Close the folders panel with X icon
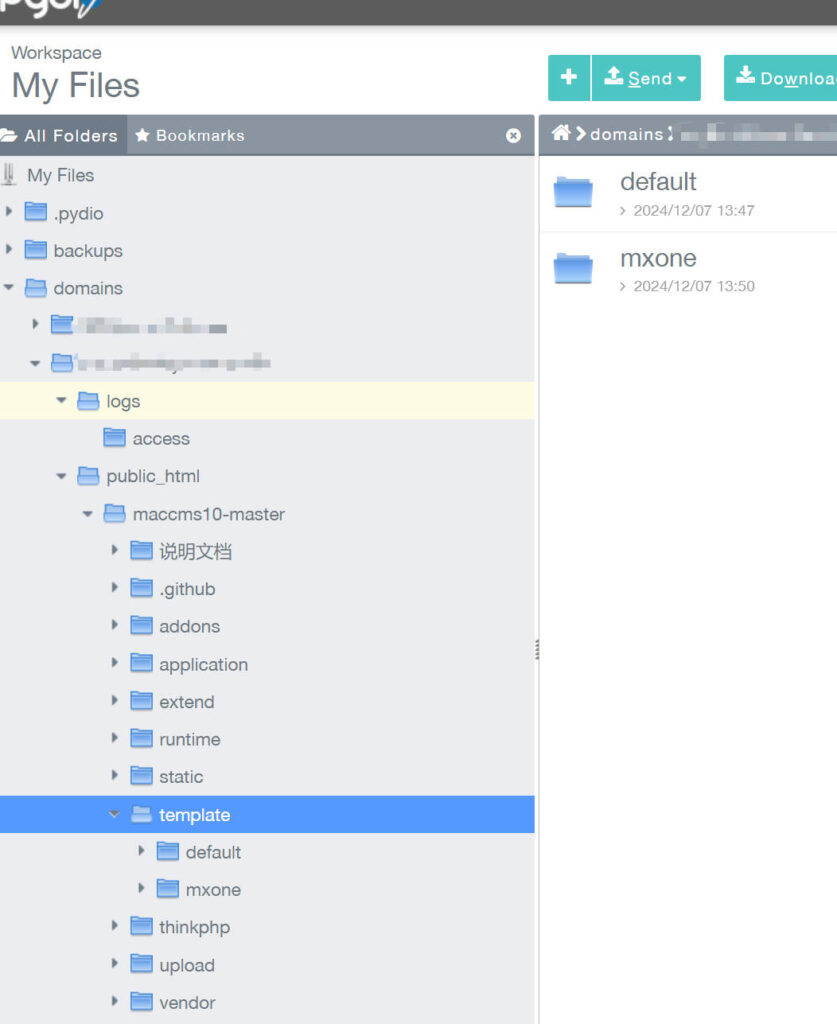 click(x=513, y=135)
